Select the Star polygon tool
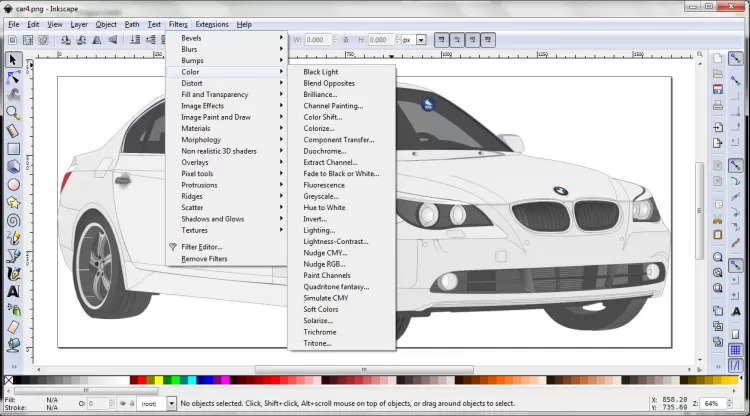 tap(13, 202)
